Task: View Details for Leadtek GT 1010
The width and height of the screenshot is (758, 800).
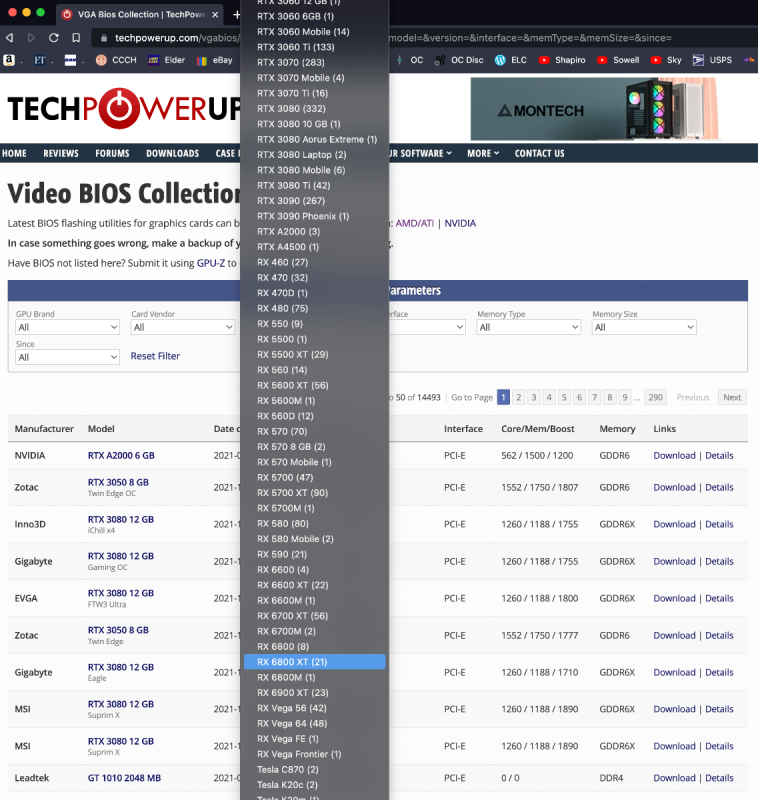Action: pyautogui.click(x=719, y=778)
